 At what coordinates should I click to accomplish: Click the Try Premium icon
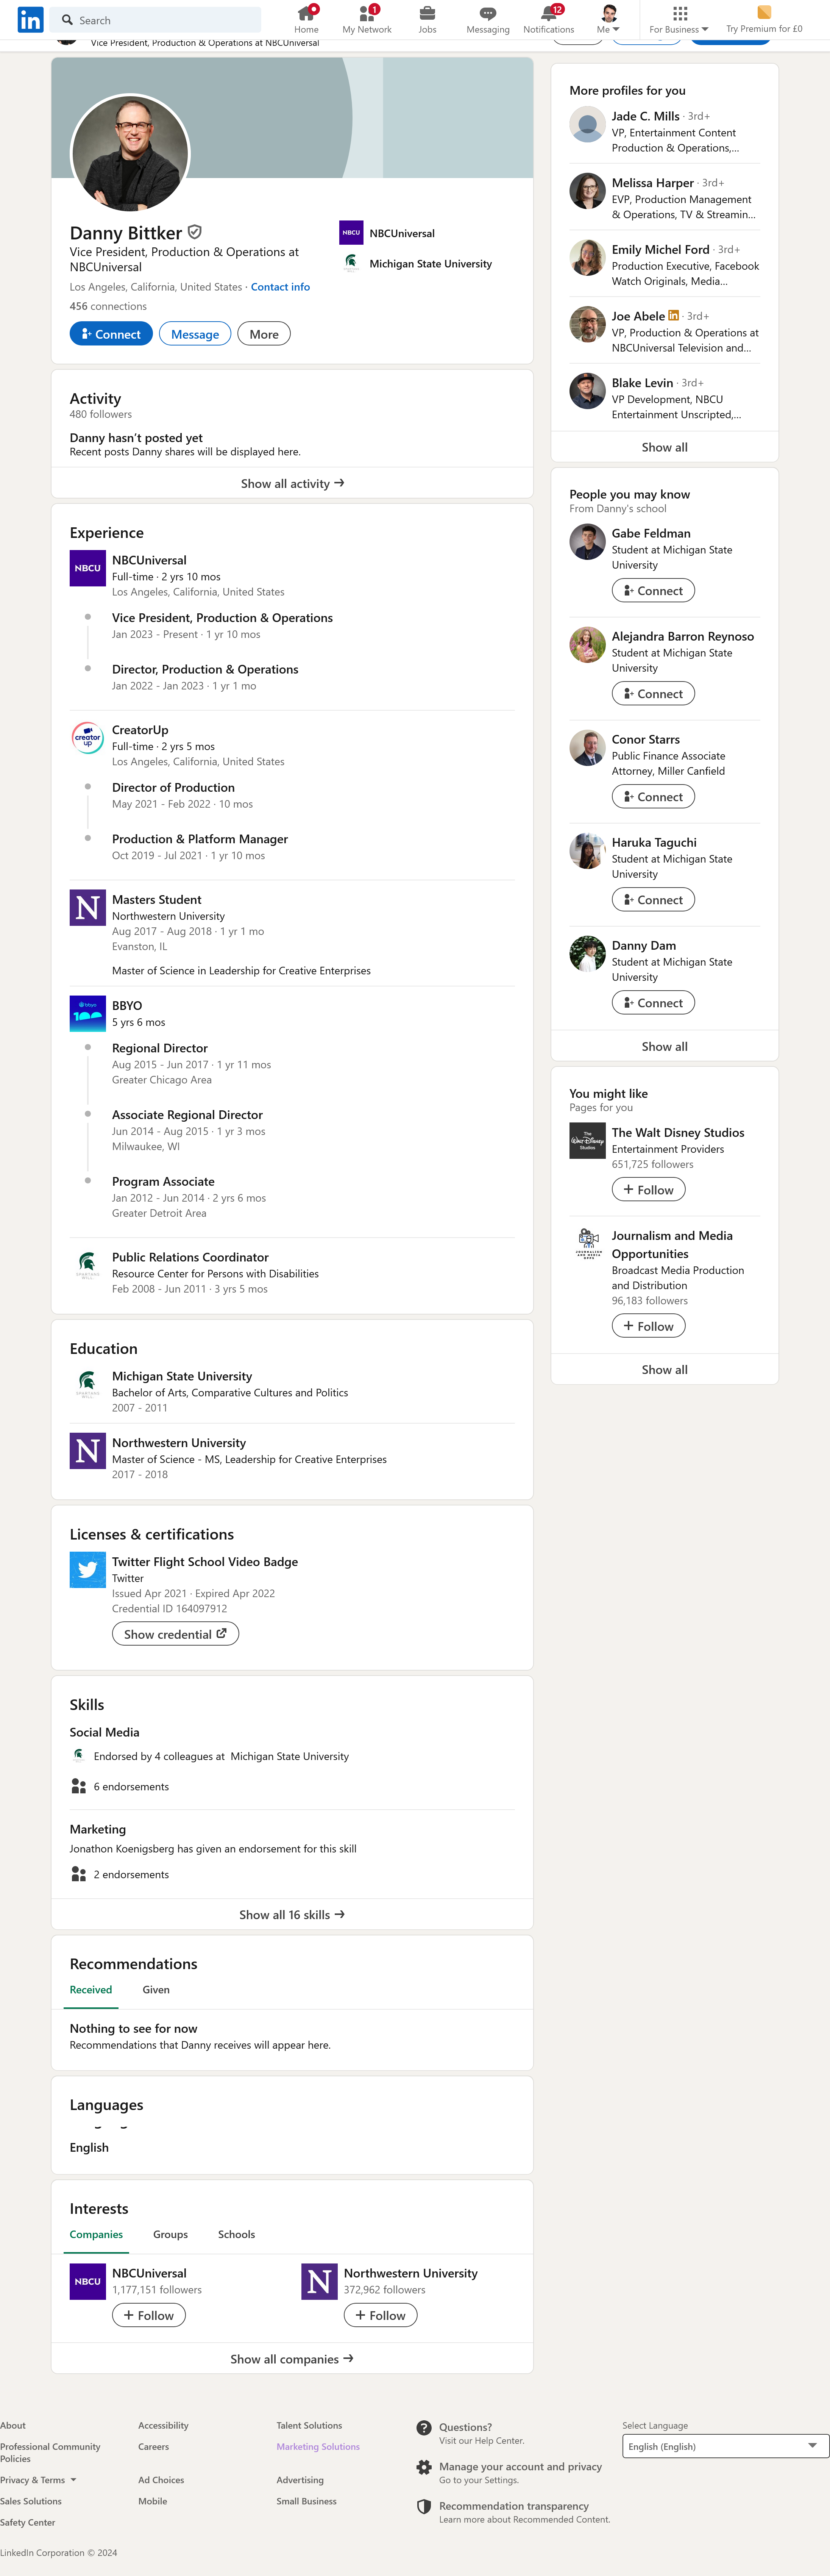[764, 13]
